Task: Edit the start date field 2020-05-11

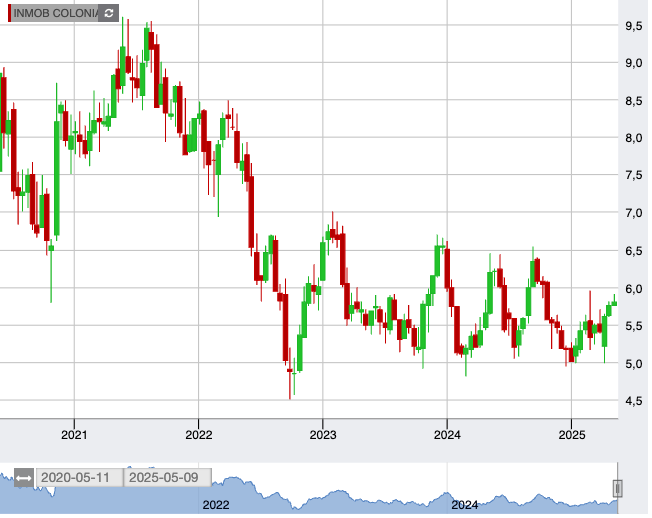Action: point(79,478)
